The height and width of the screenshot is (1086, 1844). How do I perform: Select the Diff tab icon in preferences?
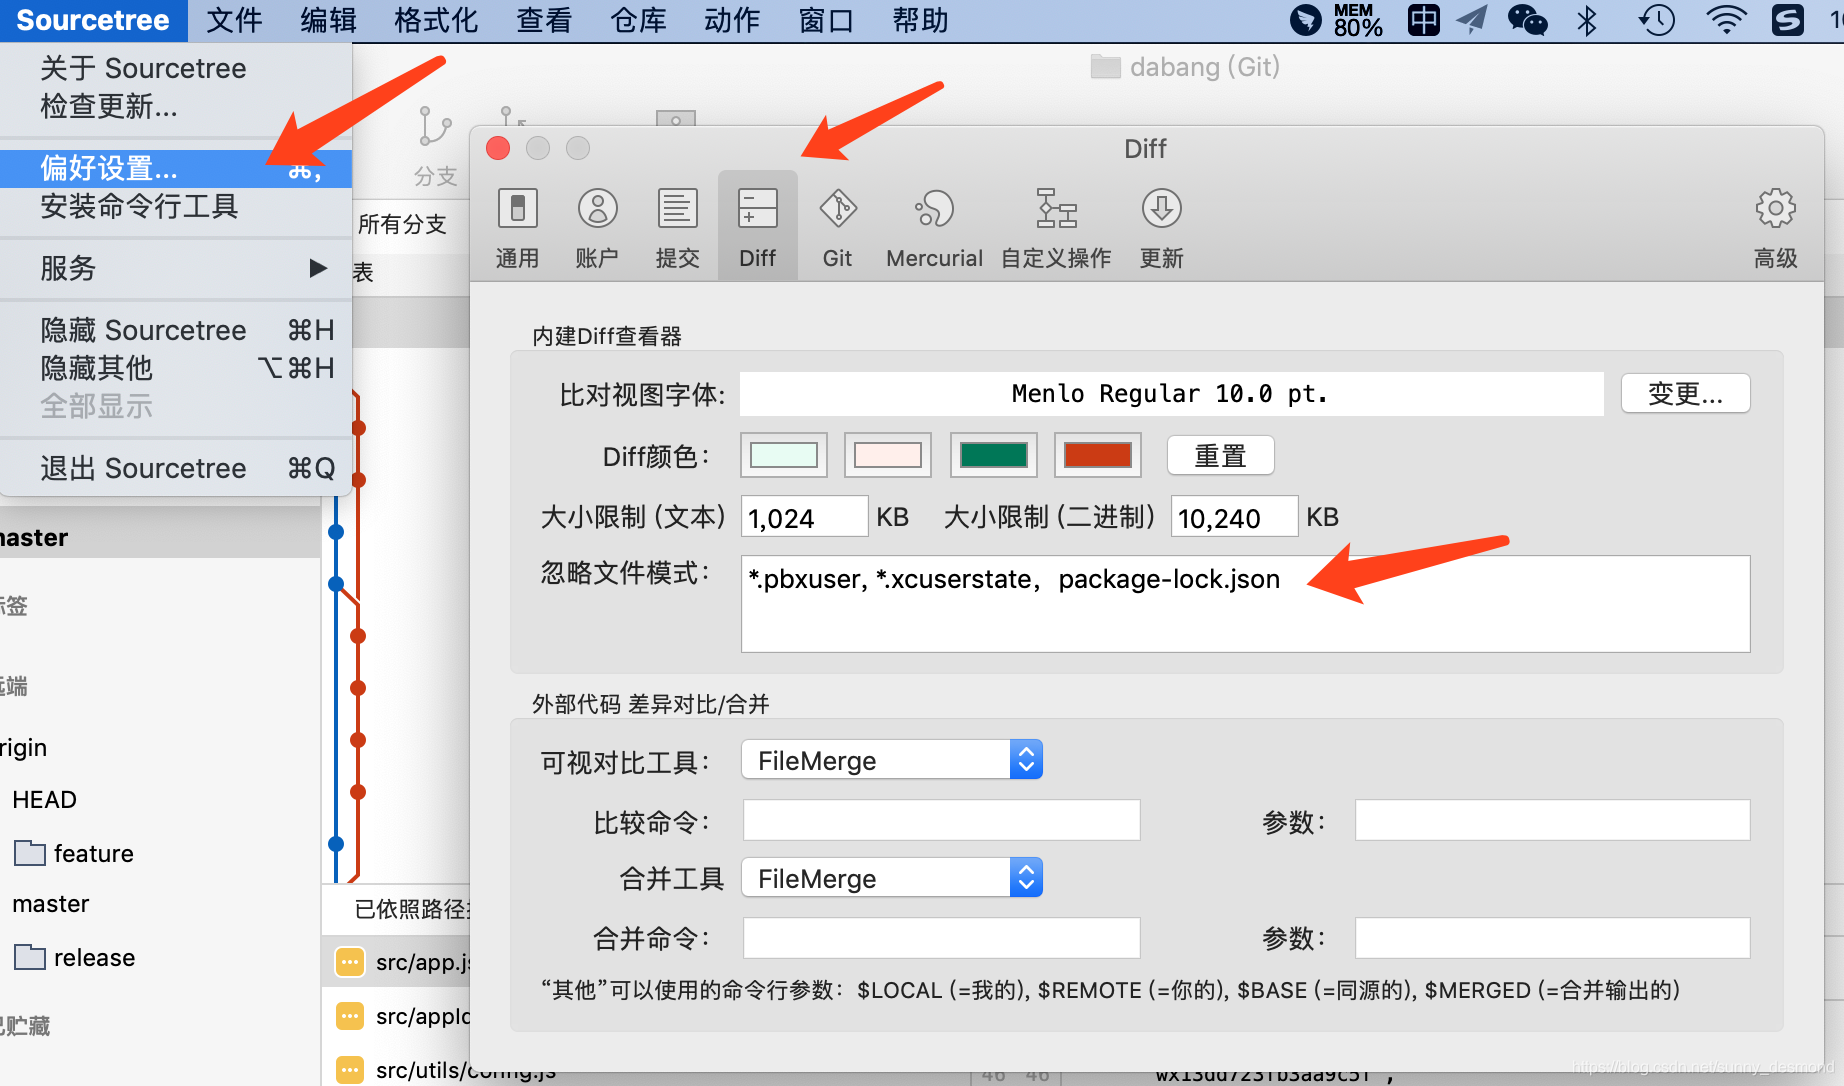click(x=757, y=224)
